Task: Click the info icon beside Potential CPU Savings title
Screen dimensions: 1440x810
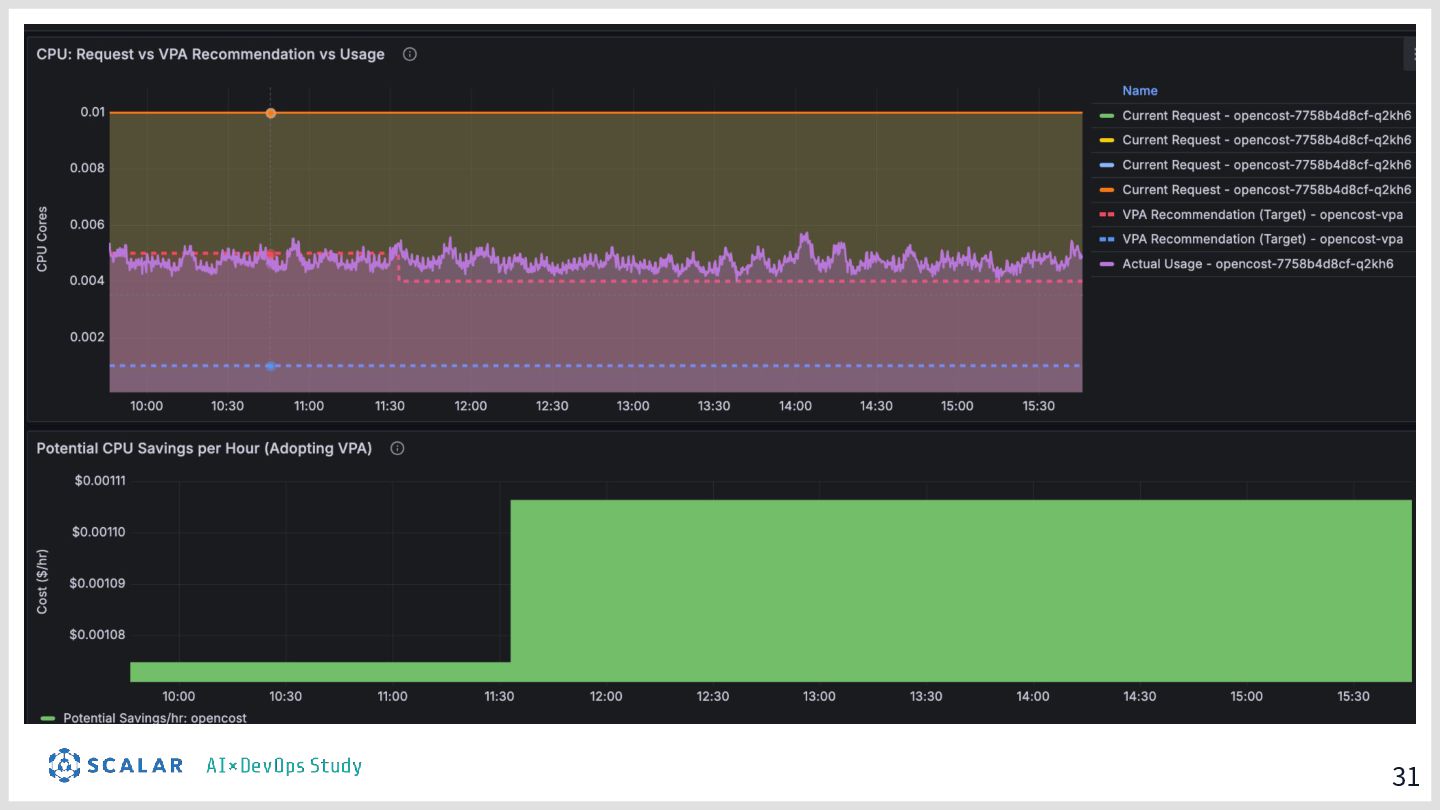Action: pos(397,448)
